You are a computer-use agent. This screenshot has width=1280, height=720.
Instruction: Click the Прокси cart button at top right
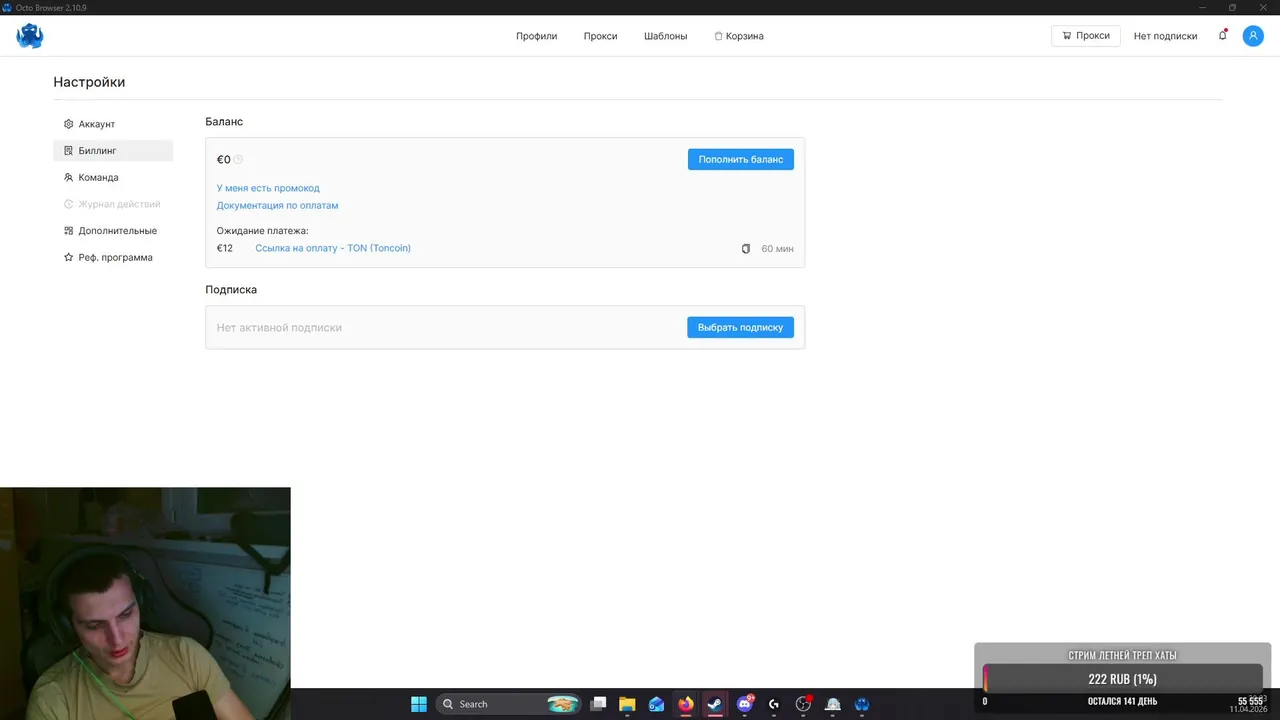[1086, 36]
